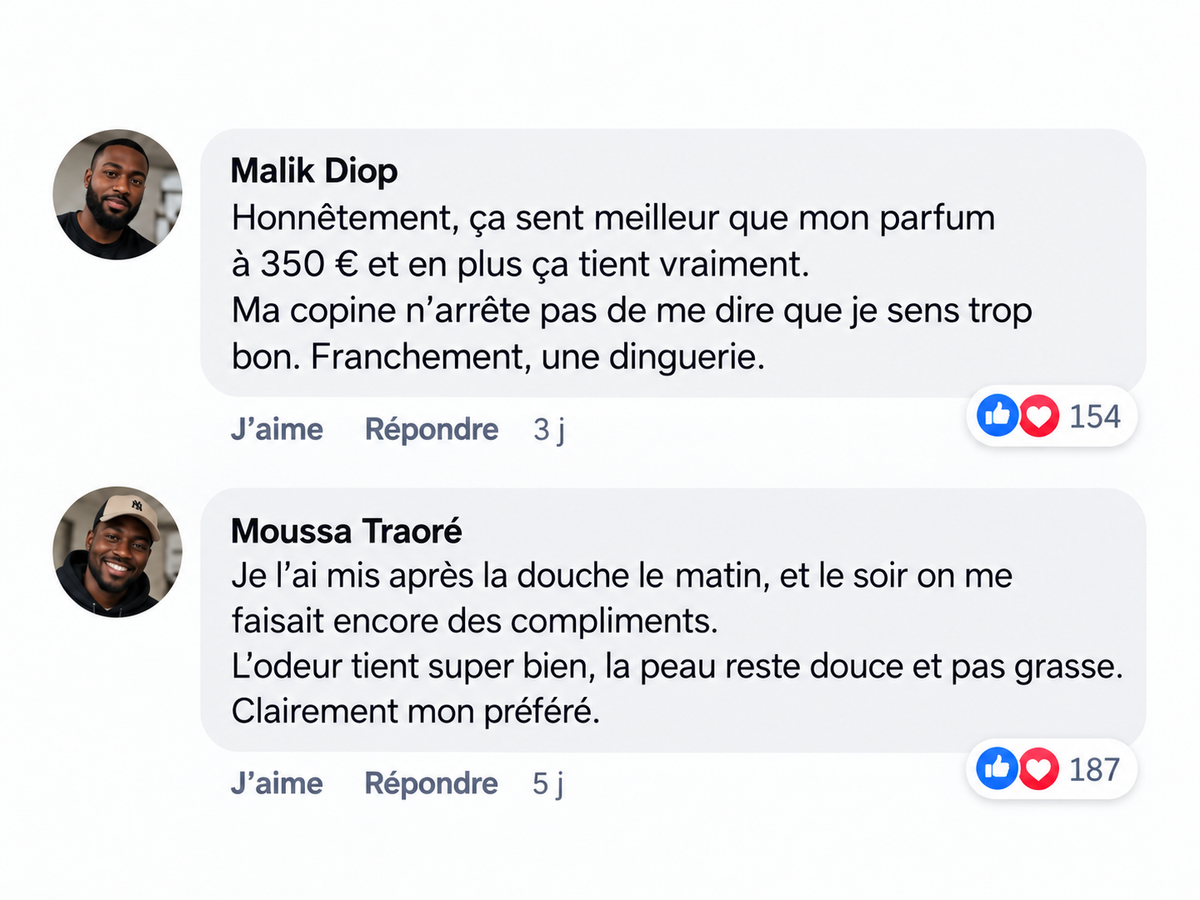
Task: Click the sentence 'Franchement, une dinguerie.'
Action: (538, 358)
